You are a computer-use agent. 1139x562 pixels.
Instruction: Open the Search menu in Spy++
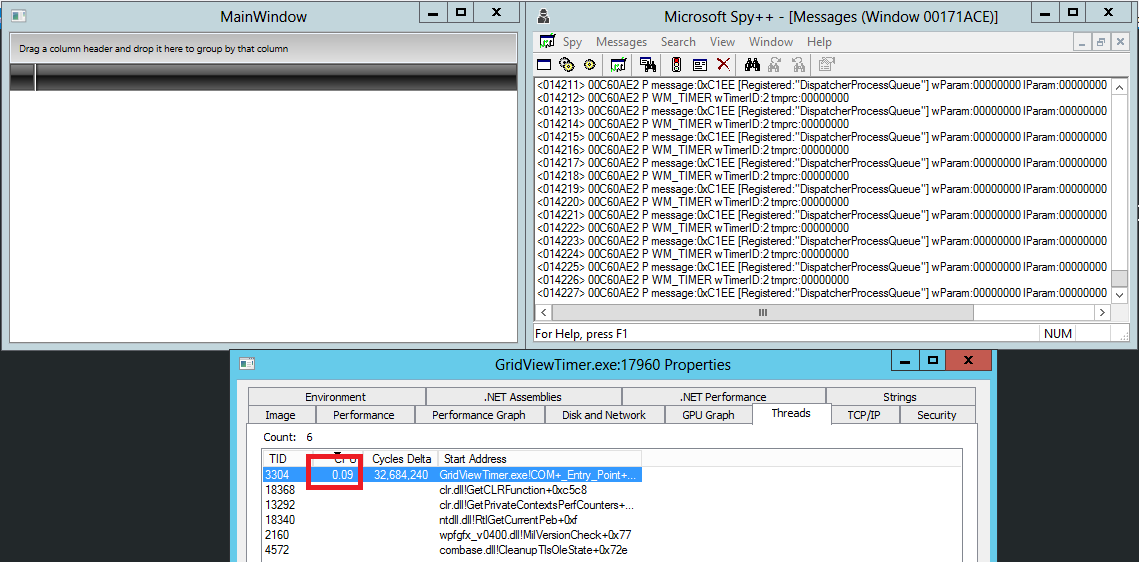click(x=678, y=42)
